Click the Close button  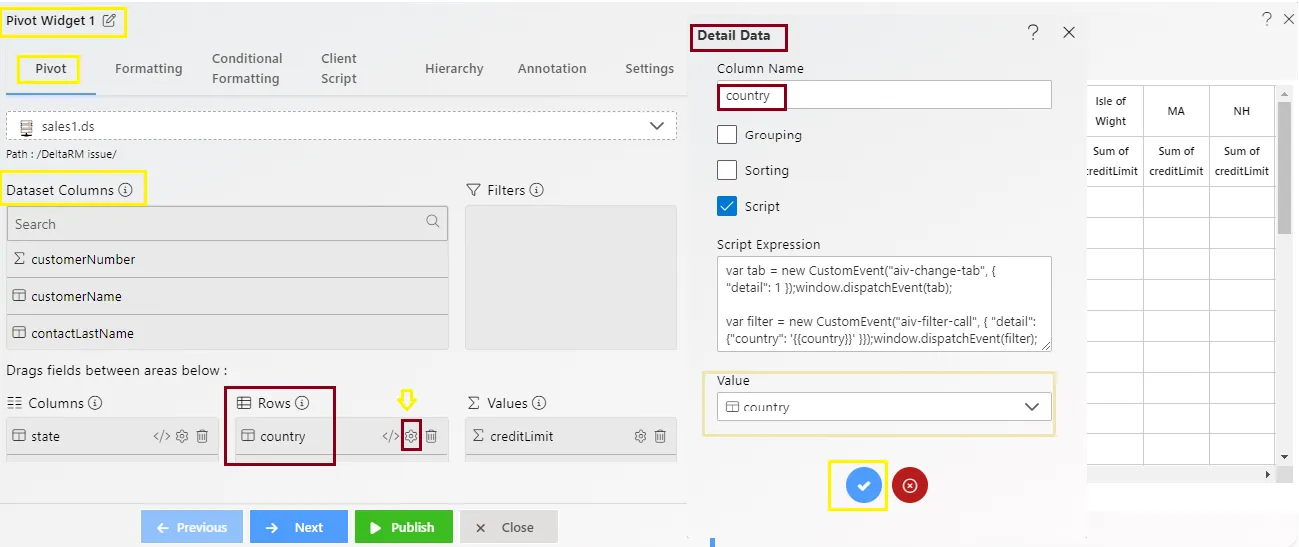[x=509, y=527]
